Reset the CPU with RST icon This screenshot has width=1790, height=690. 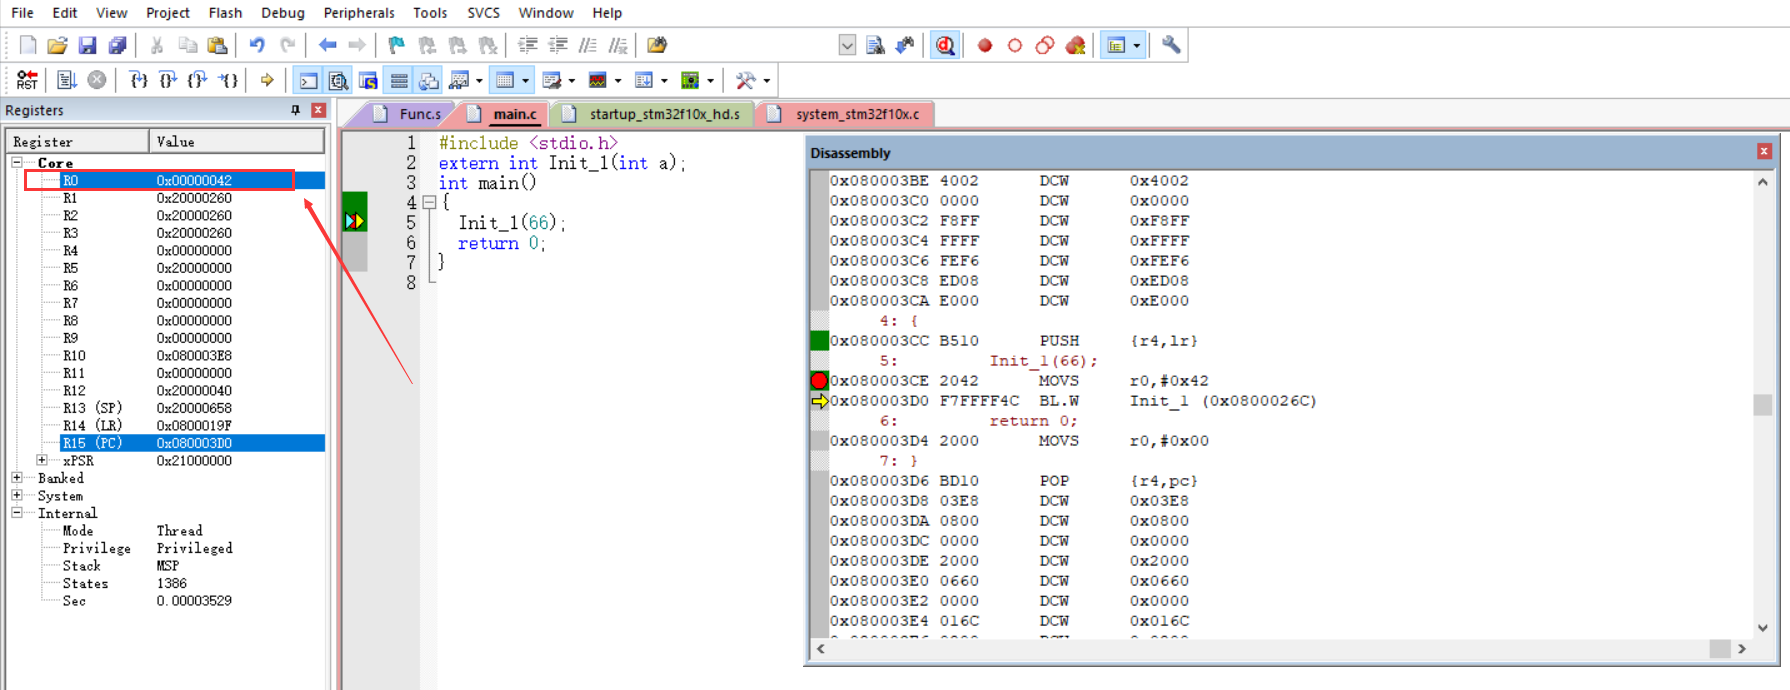coord(27,80)
